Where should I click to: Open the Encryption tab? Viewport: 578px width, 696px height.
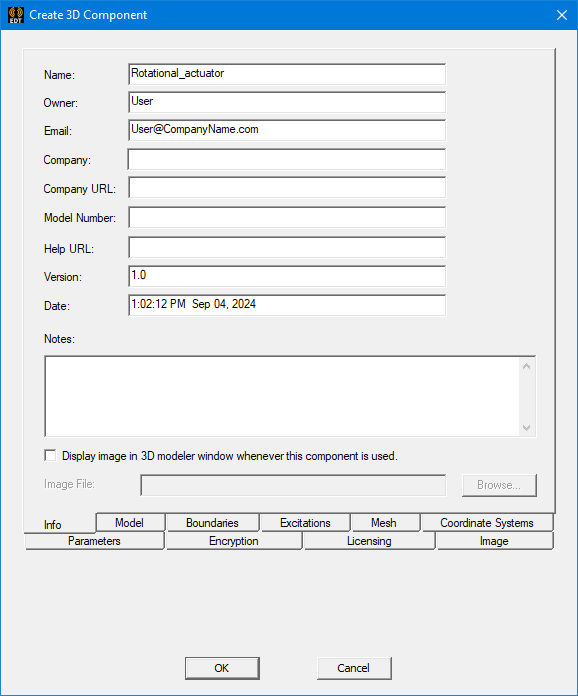[x=234, y=541]
